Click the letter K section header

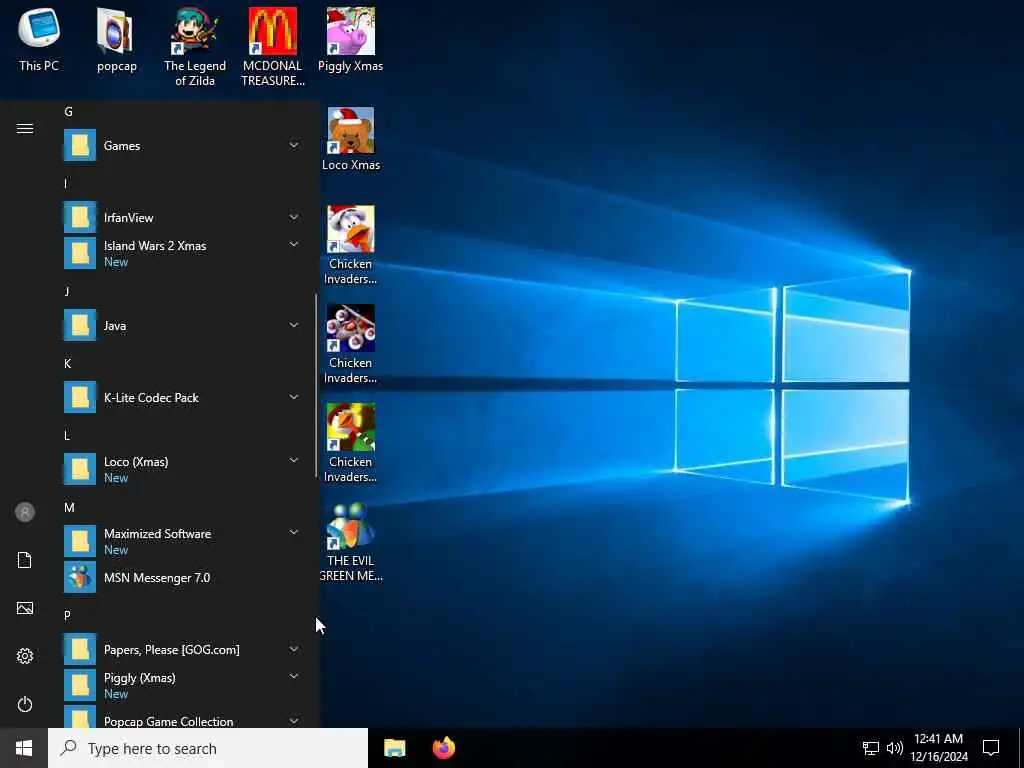[x=67, y=363]
